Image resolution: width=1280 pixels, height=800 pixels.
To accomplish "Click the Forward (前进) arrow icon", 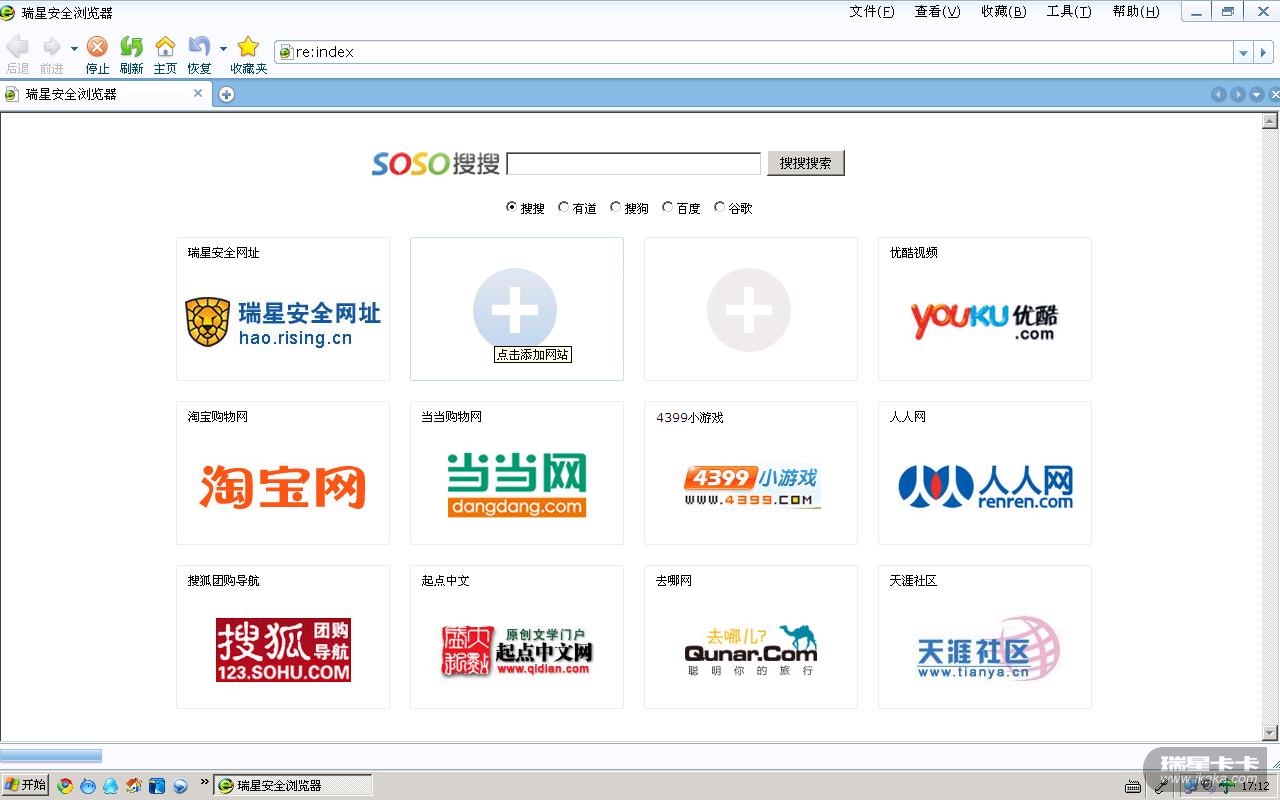I will (51, 47).
